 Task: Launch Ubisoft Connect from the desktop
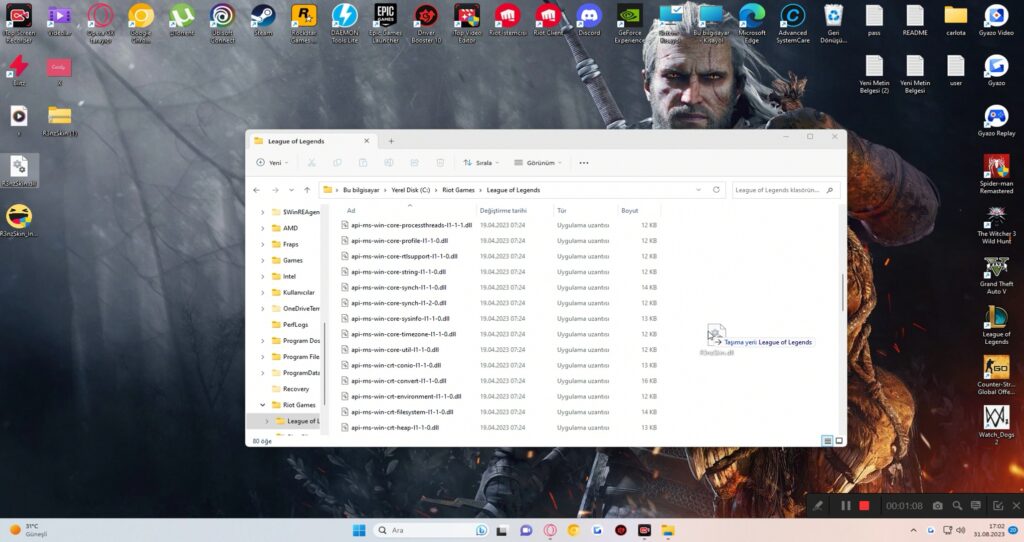pyautogui.click(x=222, y=23)
